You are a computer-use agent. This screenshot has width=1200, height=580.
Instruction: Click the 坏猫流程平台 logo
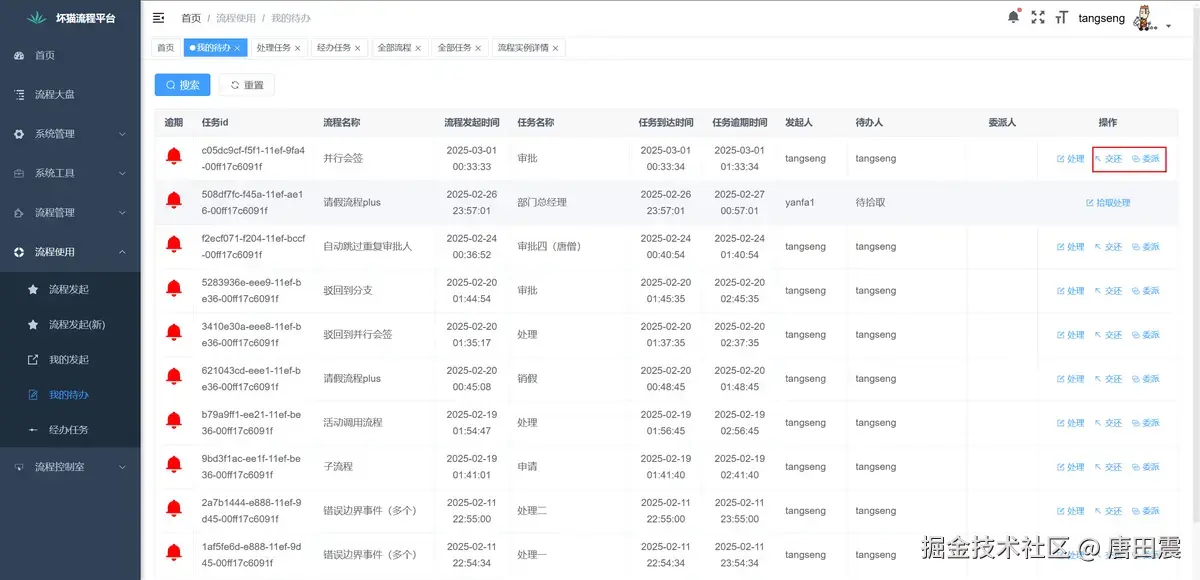[x=70, y=18]
